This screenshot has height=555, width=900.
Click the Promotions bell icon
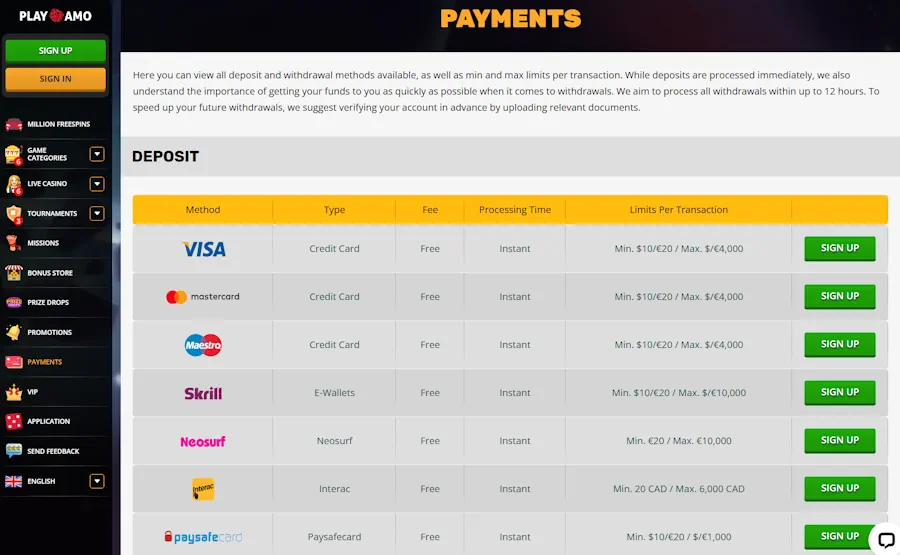pos(14,332)
